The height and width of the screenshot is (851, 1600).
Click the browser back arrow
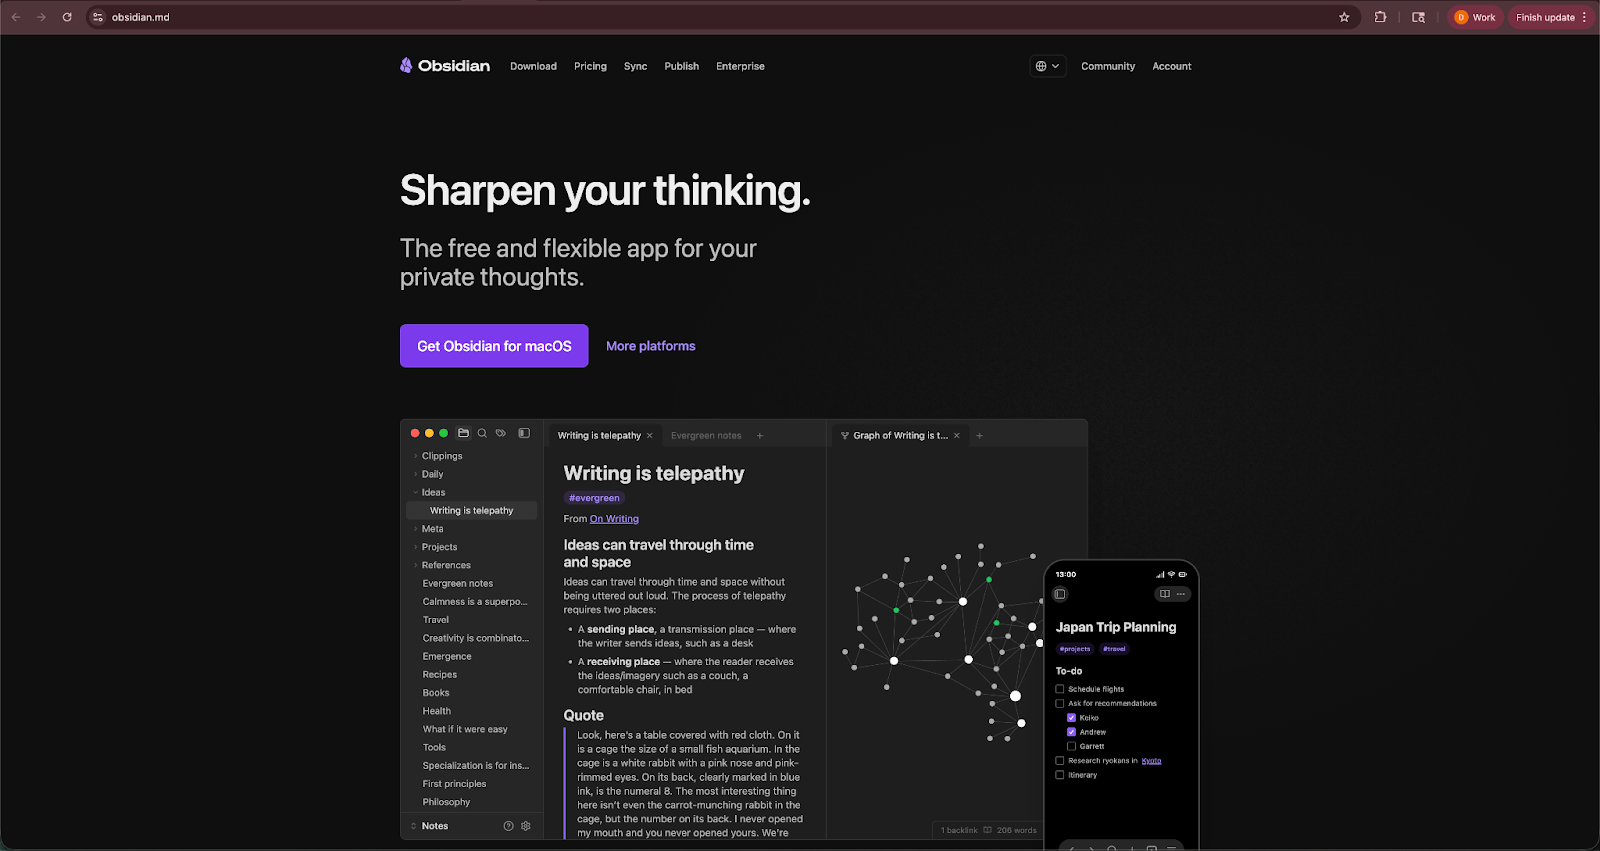pyautogui.click(x=16, y=17)
